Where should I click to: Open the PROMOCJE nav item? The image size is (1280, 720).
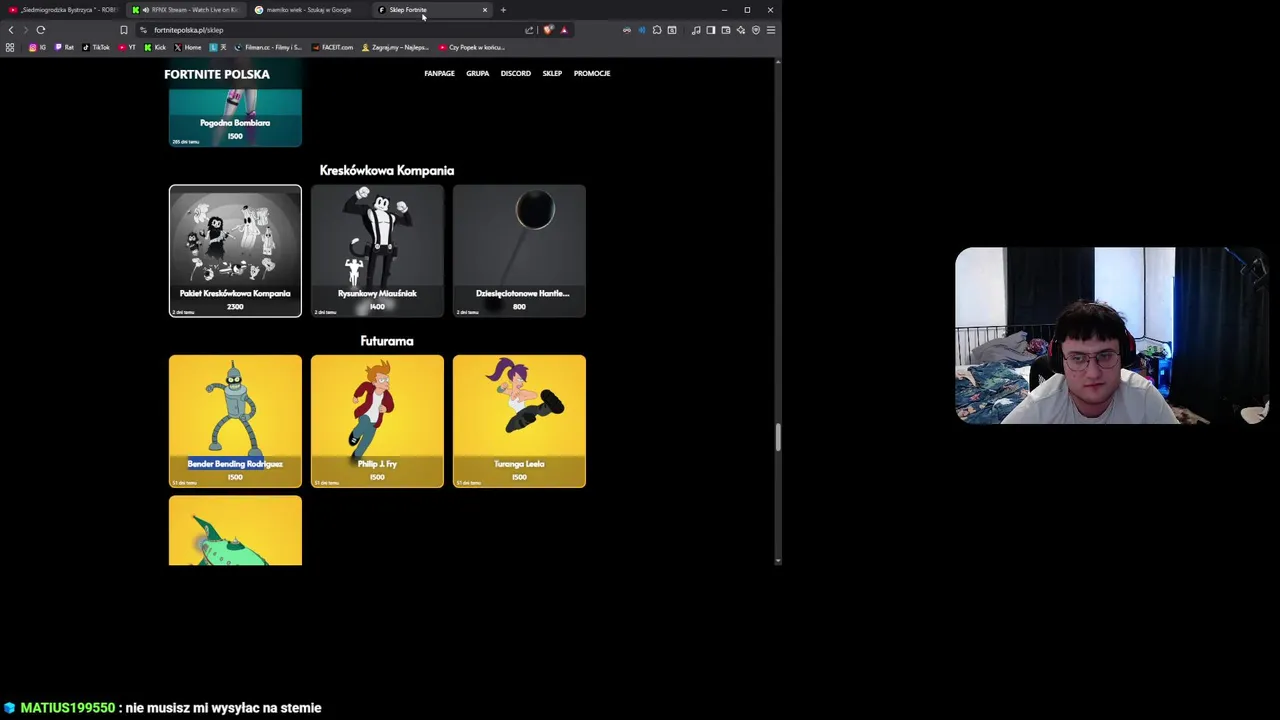tap(592, 73)
